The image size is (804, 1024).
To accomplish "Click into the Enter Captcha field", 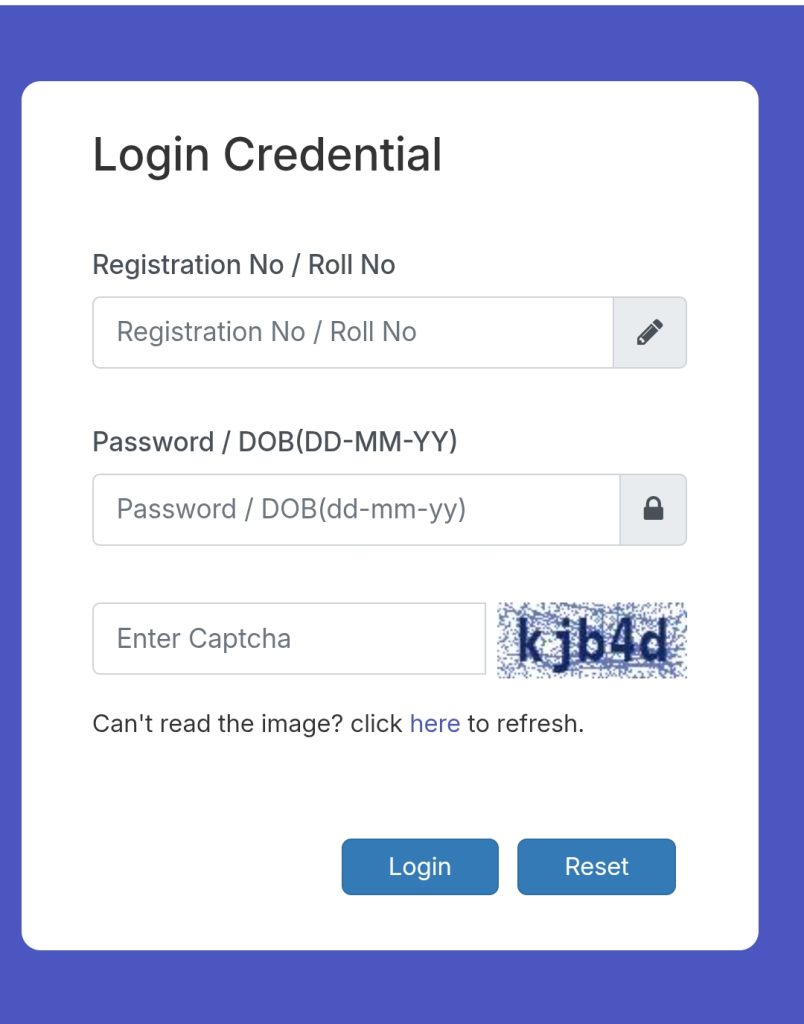I will coord(288,638).
